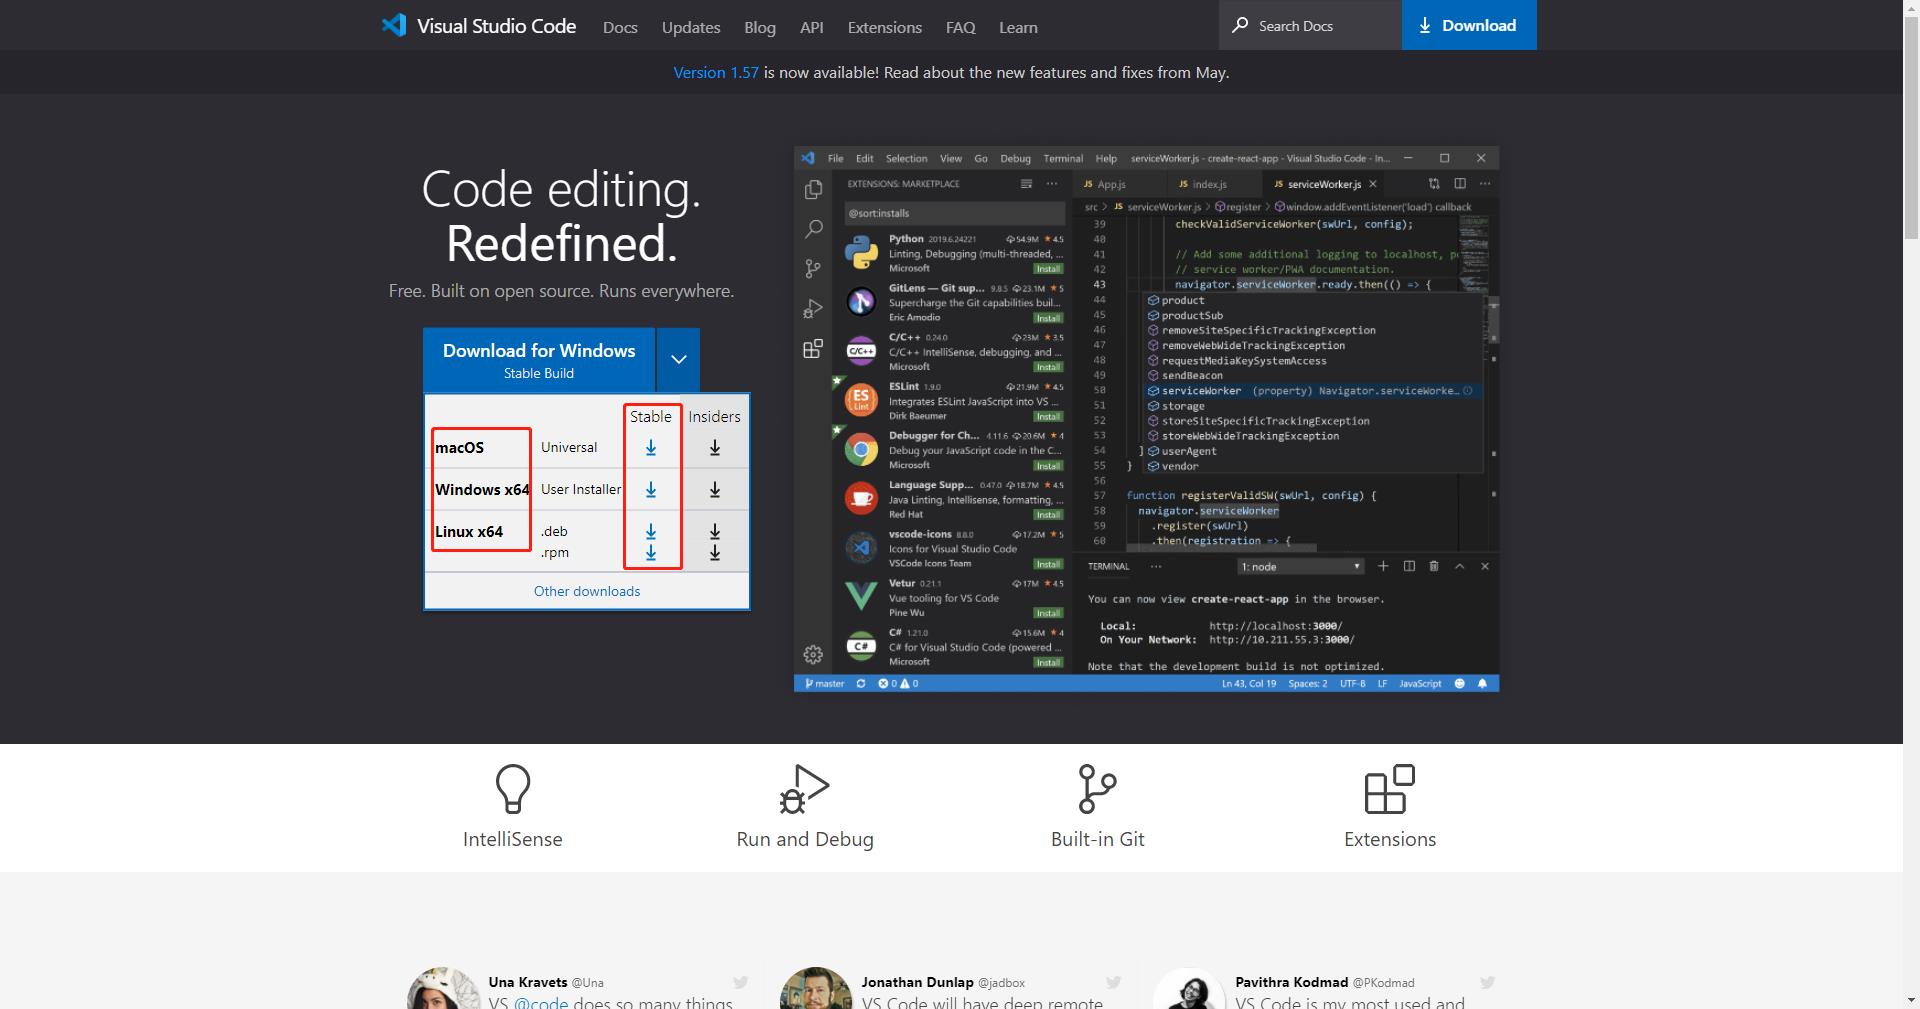Viewport: 1920px width, 1009px height.
Task: Click the Pavithra Kodmad name
Action: pos(1292,982)
